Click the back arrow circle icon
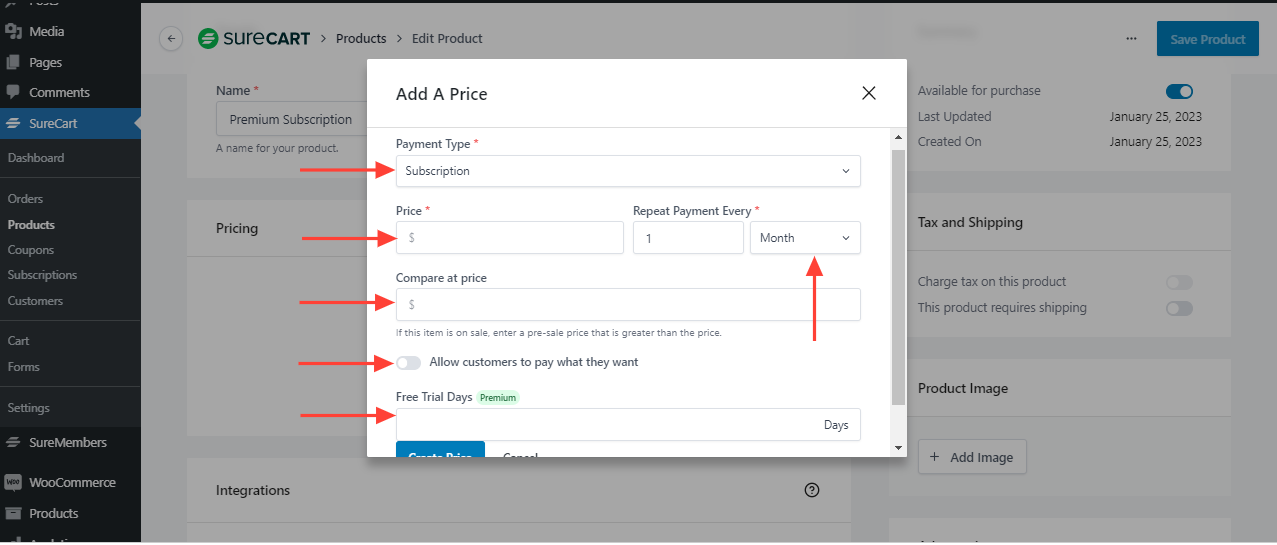Image resolution: width=1277 pixels, height=545 pixels. click(x=171, y=39)
